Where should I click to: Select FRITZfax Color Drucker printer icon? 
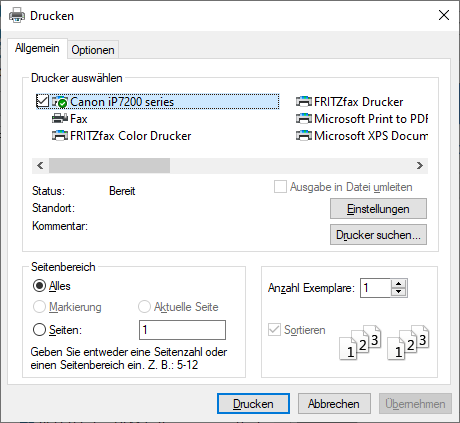pos(60,136)
